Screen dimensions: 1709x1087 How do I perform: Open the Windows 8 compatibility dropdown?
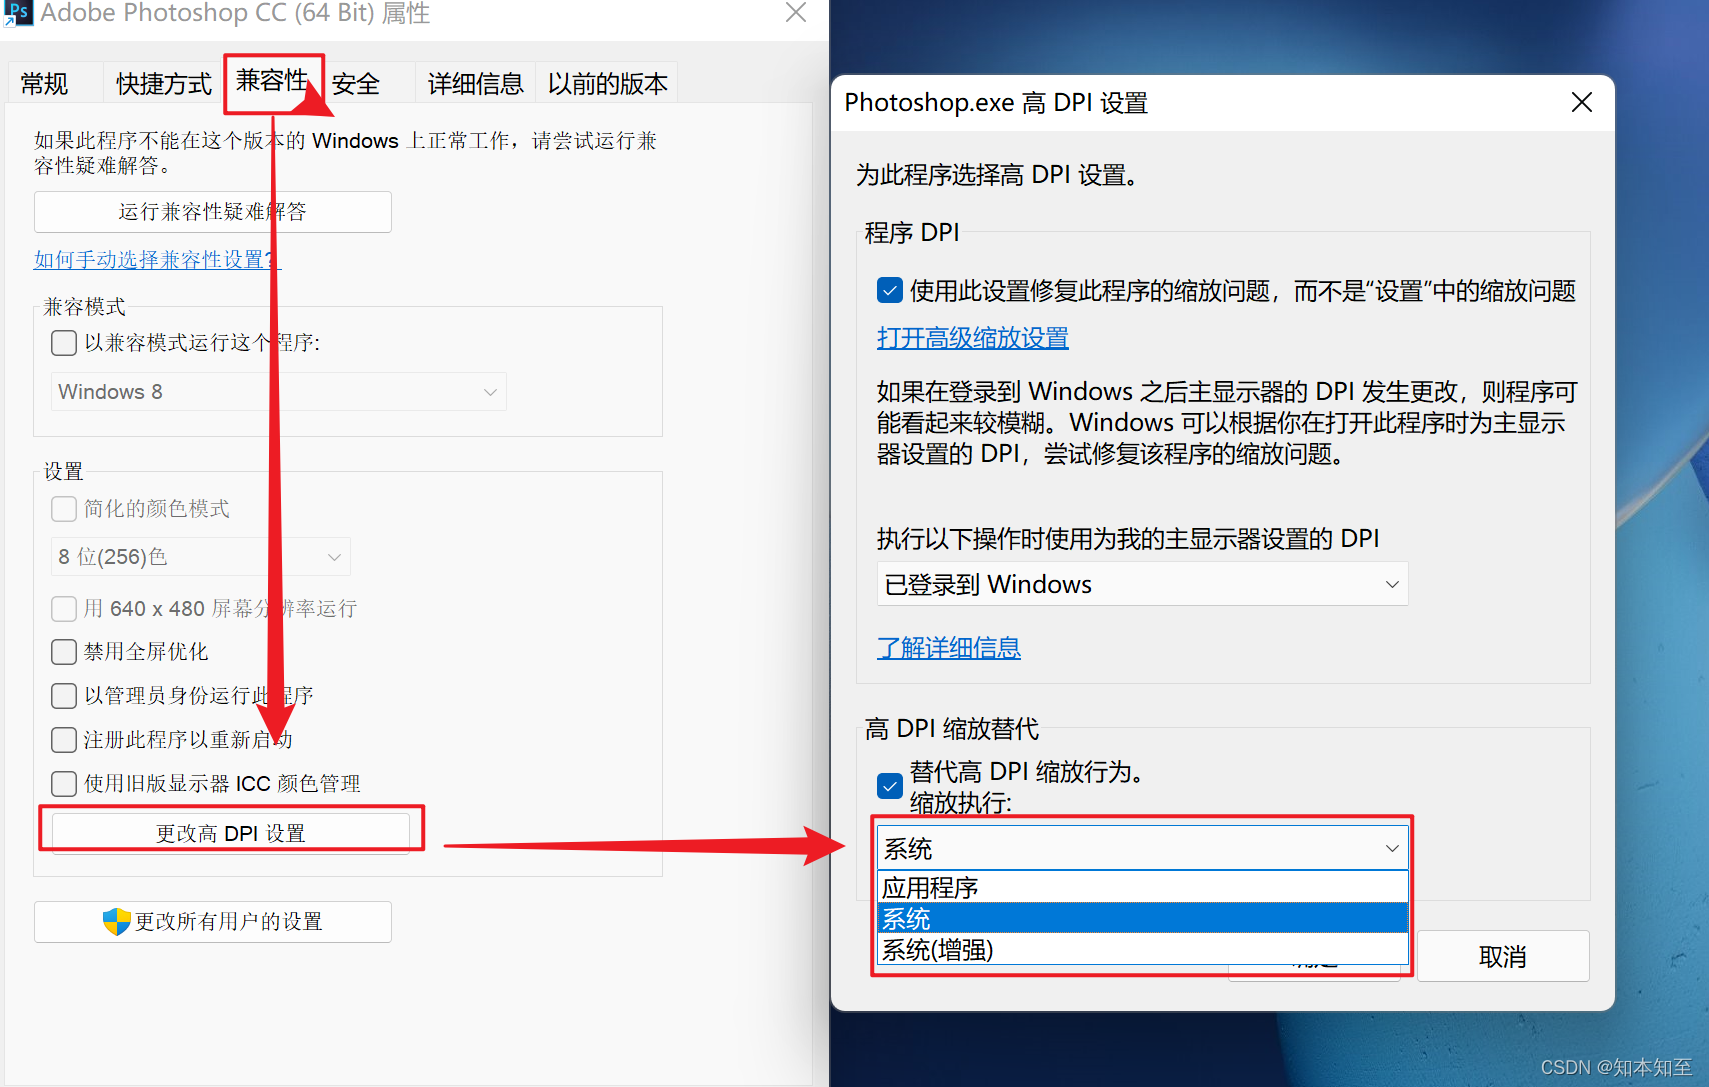coord(279,392)
